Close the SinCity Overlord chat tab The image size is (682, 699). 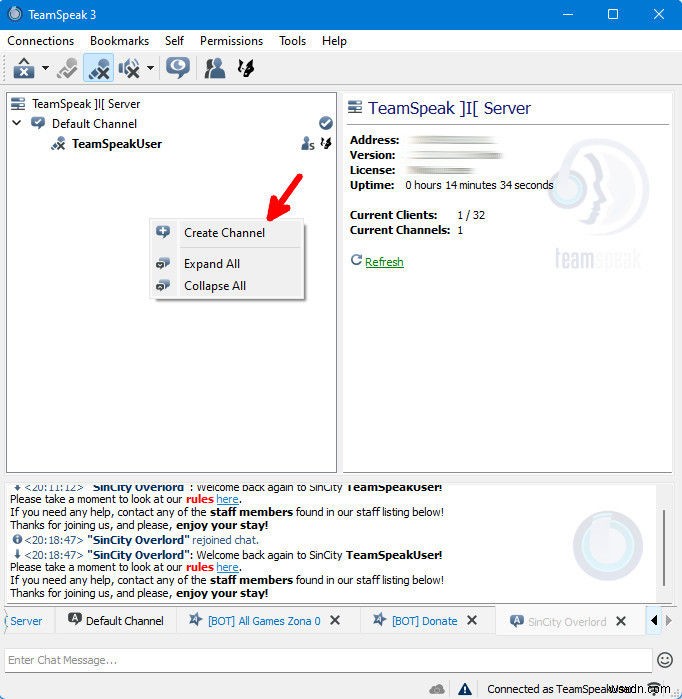click(621, 621)
